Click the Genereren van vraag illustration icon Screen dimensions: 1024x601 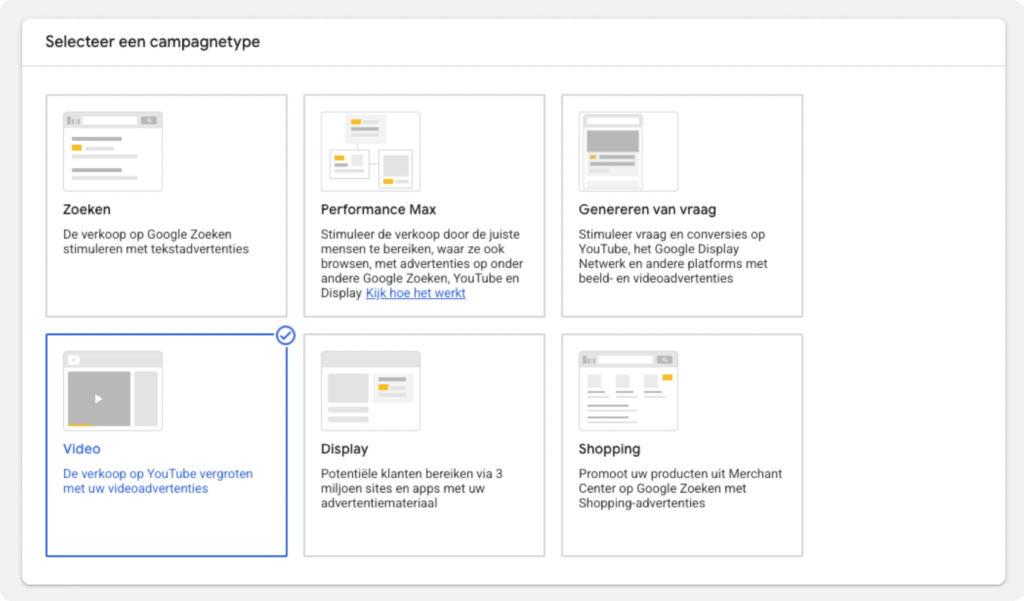pos(628,151)
